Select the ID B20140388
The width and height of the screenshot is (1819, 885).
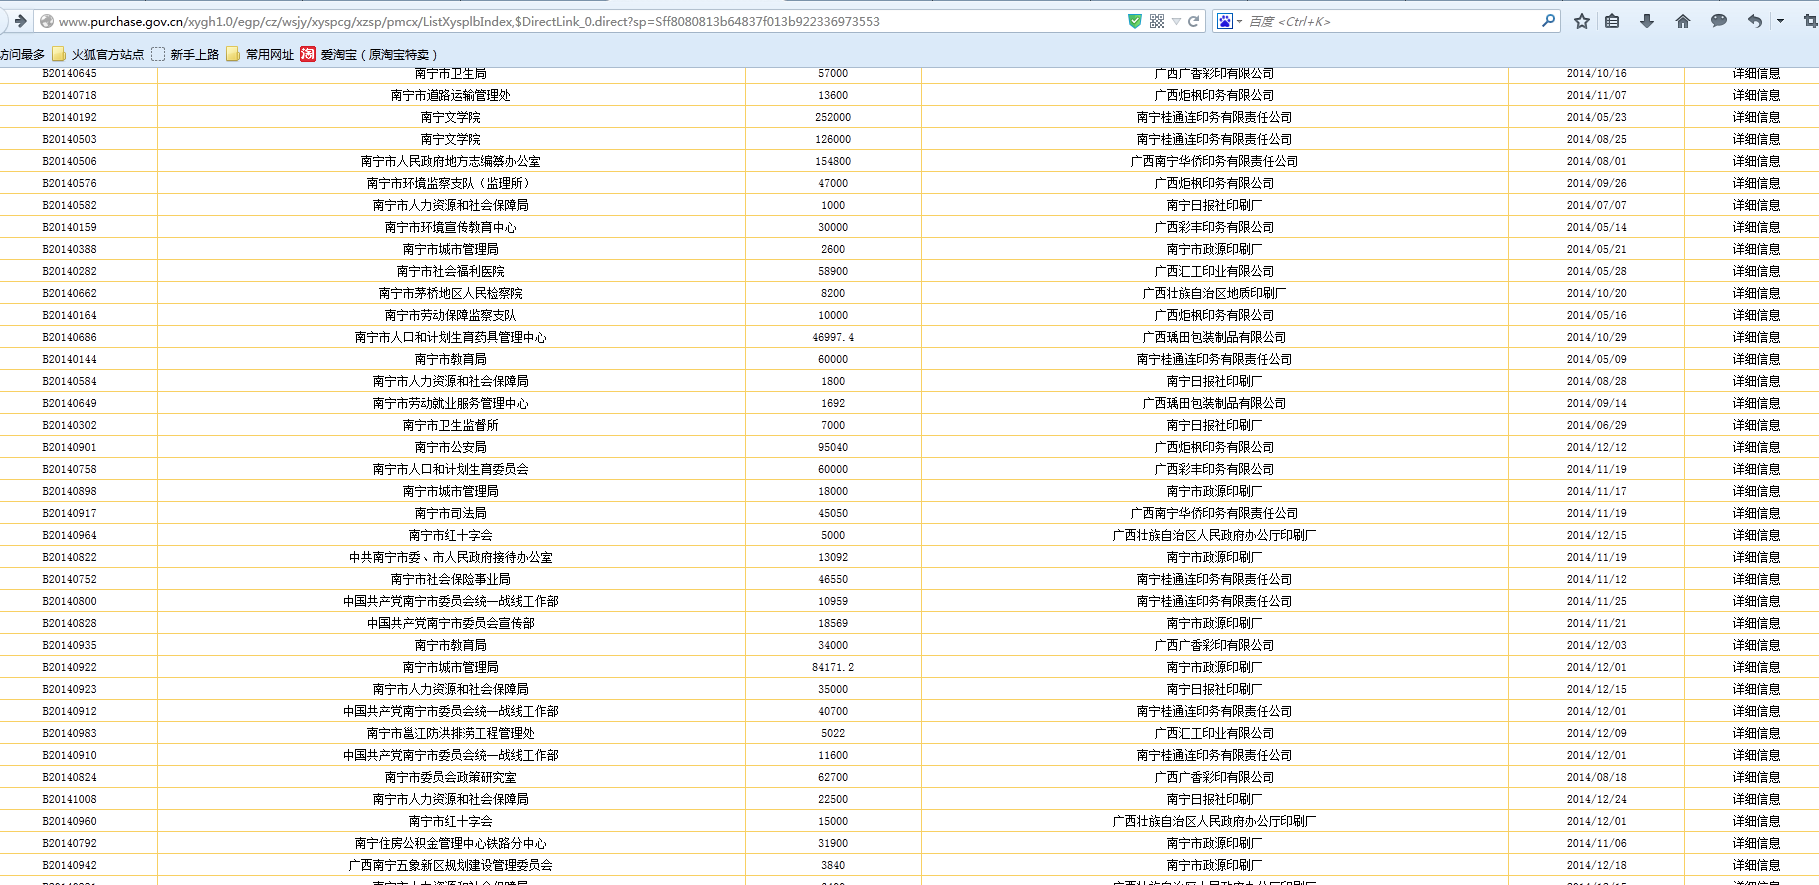pos(70,249)
